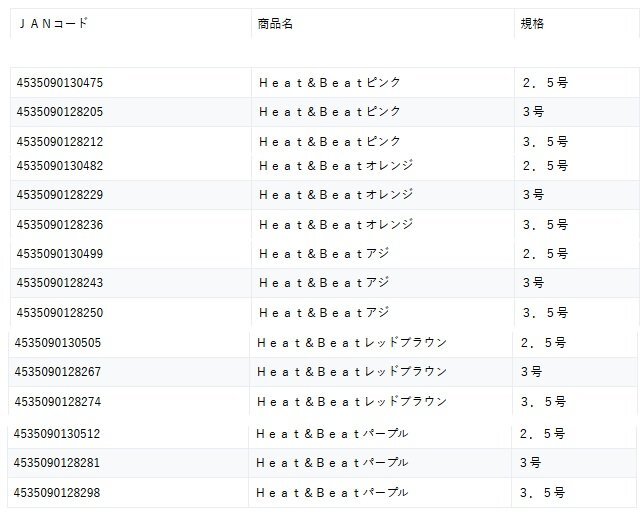This screenshot has height=519, width=644.
Task: Click the 規格 column header
Action: point(532,23)
